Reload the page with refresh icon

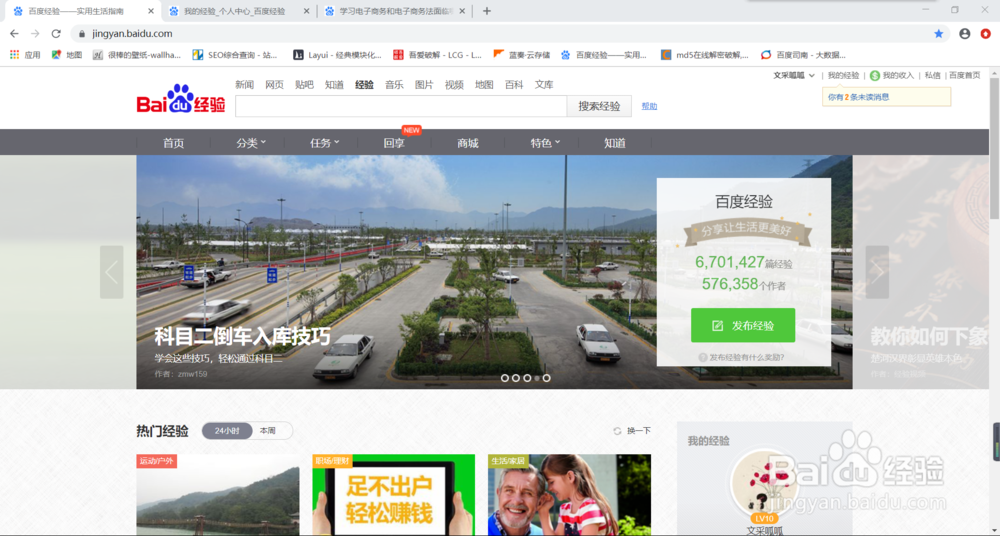point(56,33)
